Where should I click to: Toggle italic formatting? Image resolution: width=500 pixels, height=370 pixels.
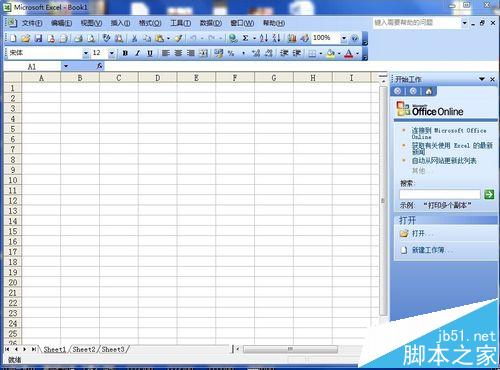click(137, 53)
